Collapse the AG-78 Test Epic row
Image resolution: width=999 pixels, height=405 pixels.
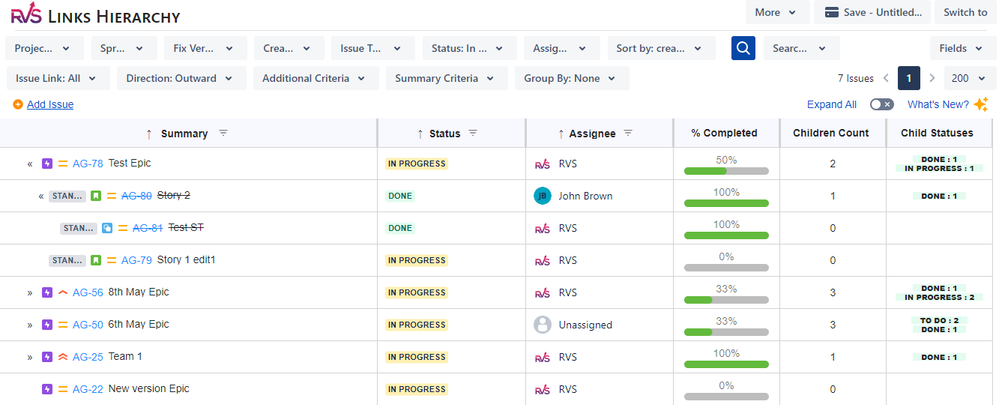[30, 164]
